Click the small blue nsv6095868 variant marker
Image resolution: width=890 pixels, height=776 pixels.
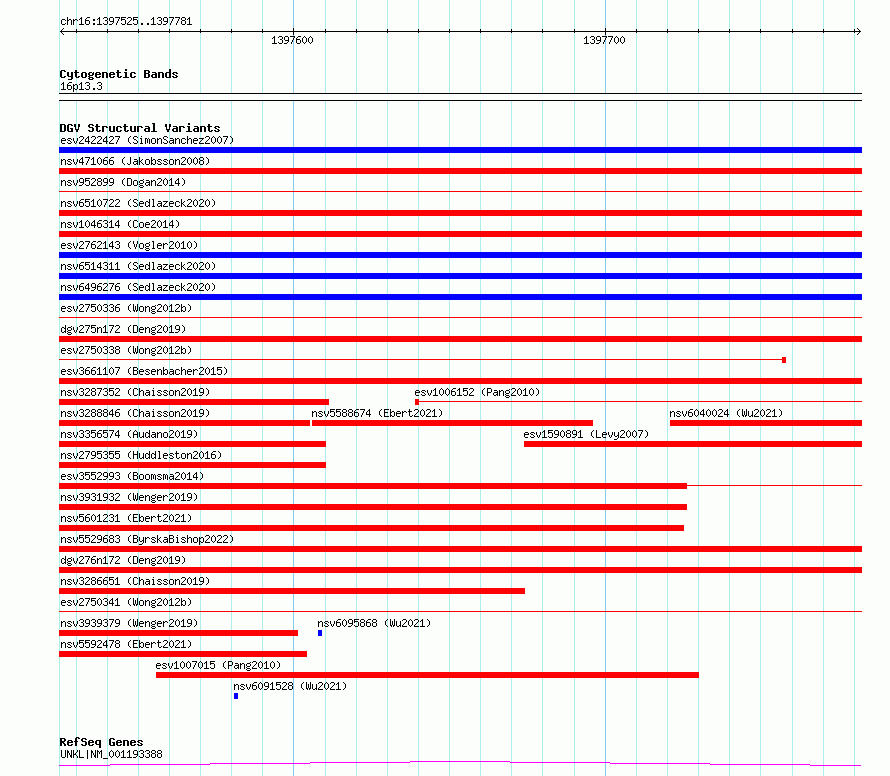pos(320,633)
